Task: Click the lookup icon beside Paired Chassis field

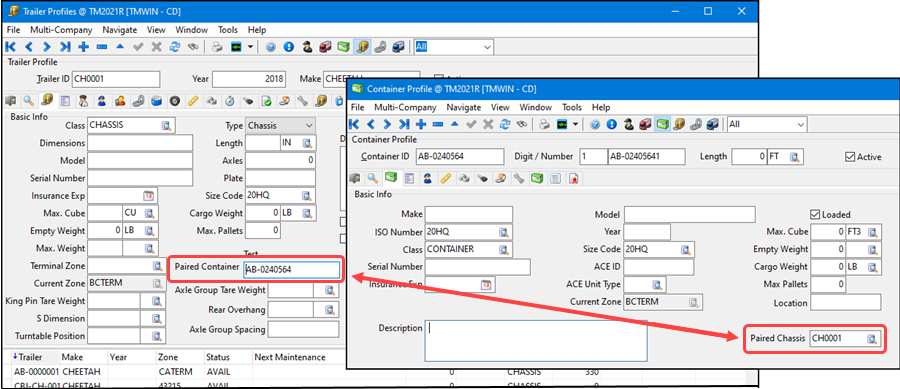Action: (872, 339)
